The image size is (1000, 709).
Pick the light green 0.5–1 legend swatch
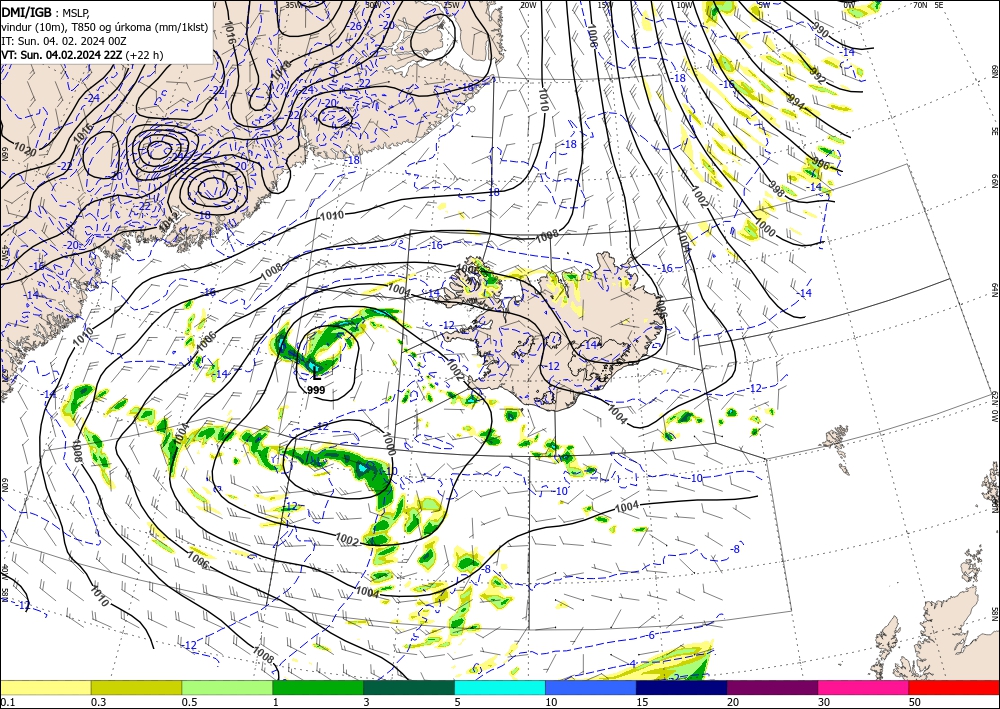227,687
